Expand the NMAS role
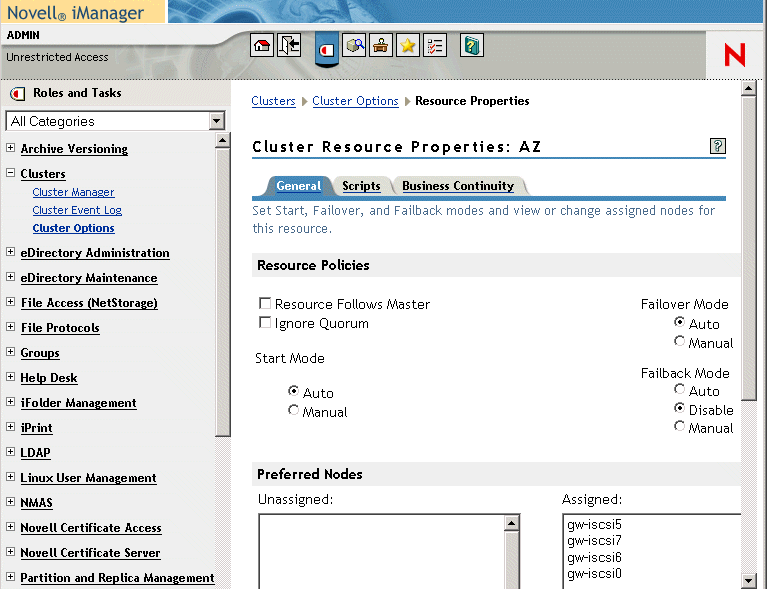The width and height of the screenshot is (767, 589). coord(10,501)
